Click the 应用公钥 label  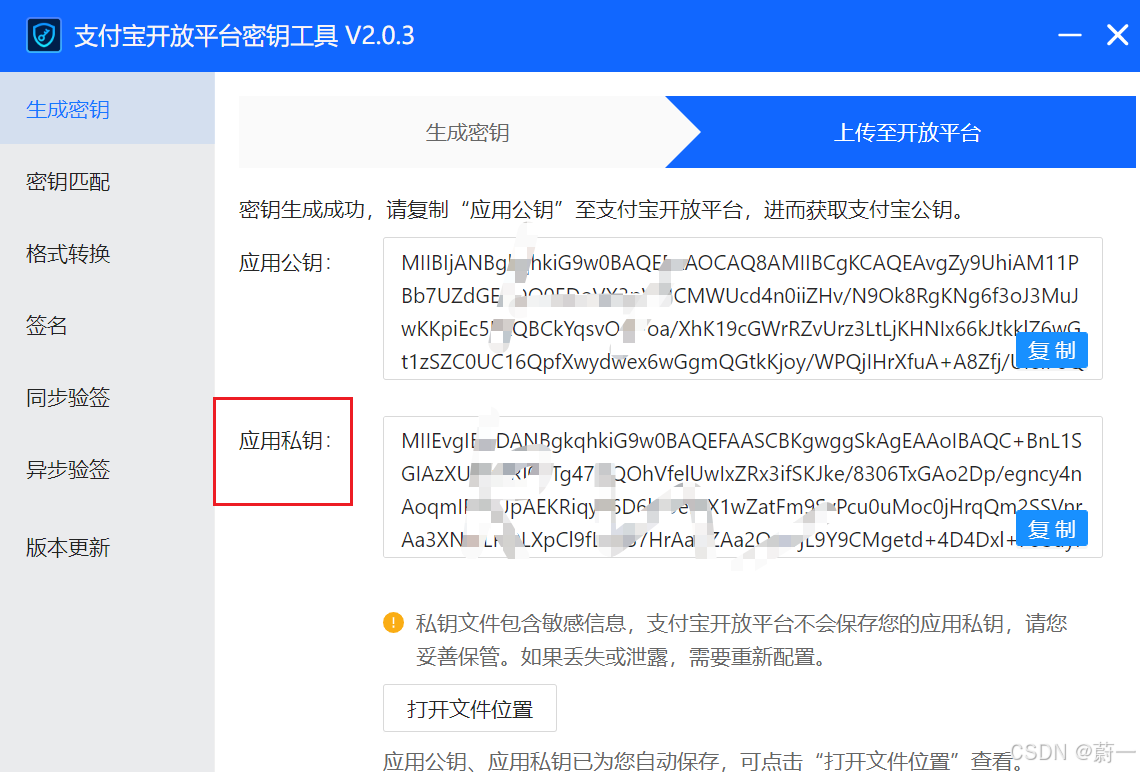point(285,262)
